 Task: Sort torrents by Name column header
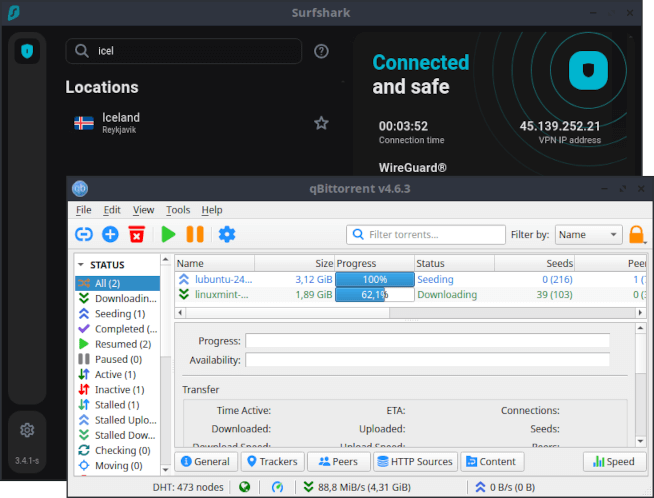click(x=214, y=263)
